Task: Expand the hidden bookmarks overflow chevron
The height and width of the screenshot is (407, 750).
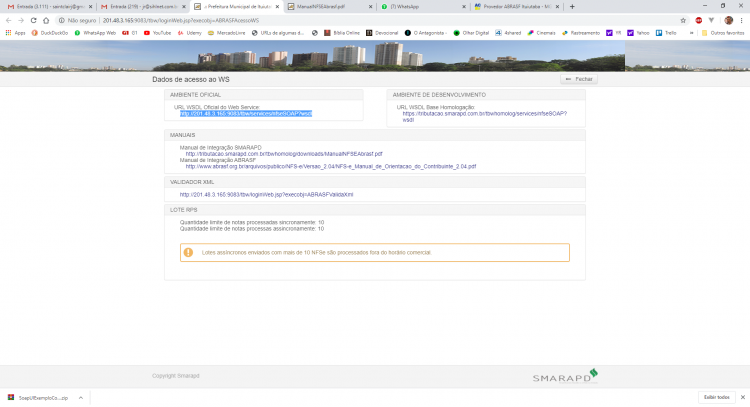Action: coord(691,33)
